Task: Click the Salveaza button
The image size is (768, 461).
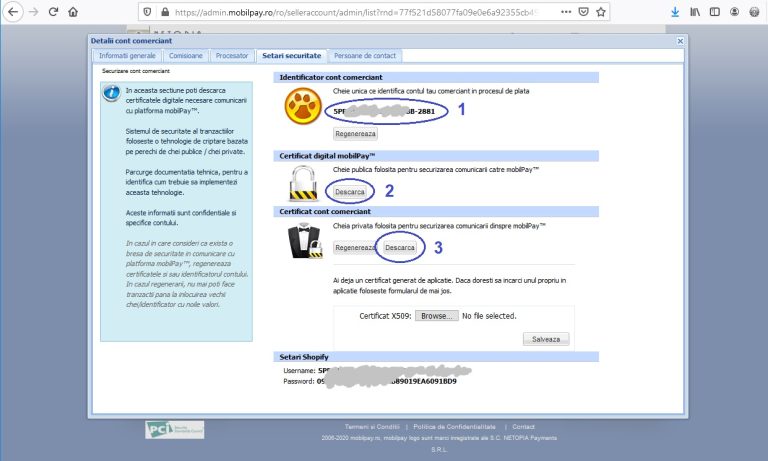Action: pyautogui.click(x=546, y=339)
